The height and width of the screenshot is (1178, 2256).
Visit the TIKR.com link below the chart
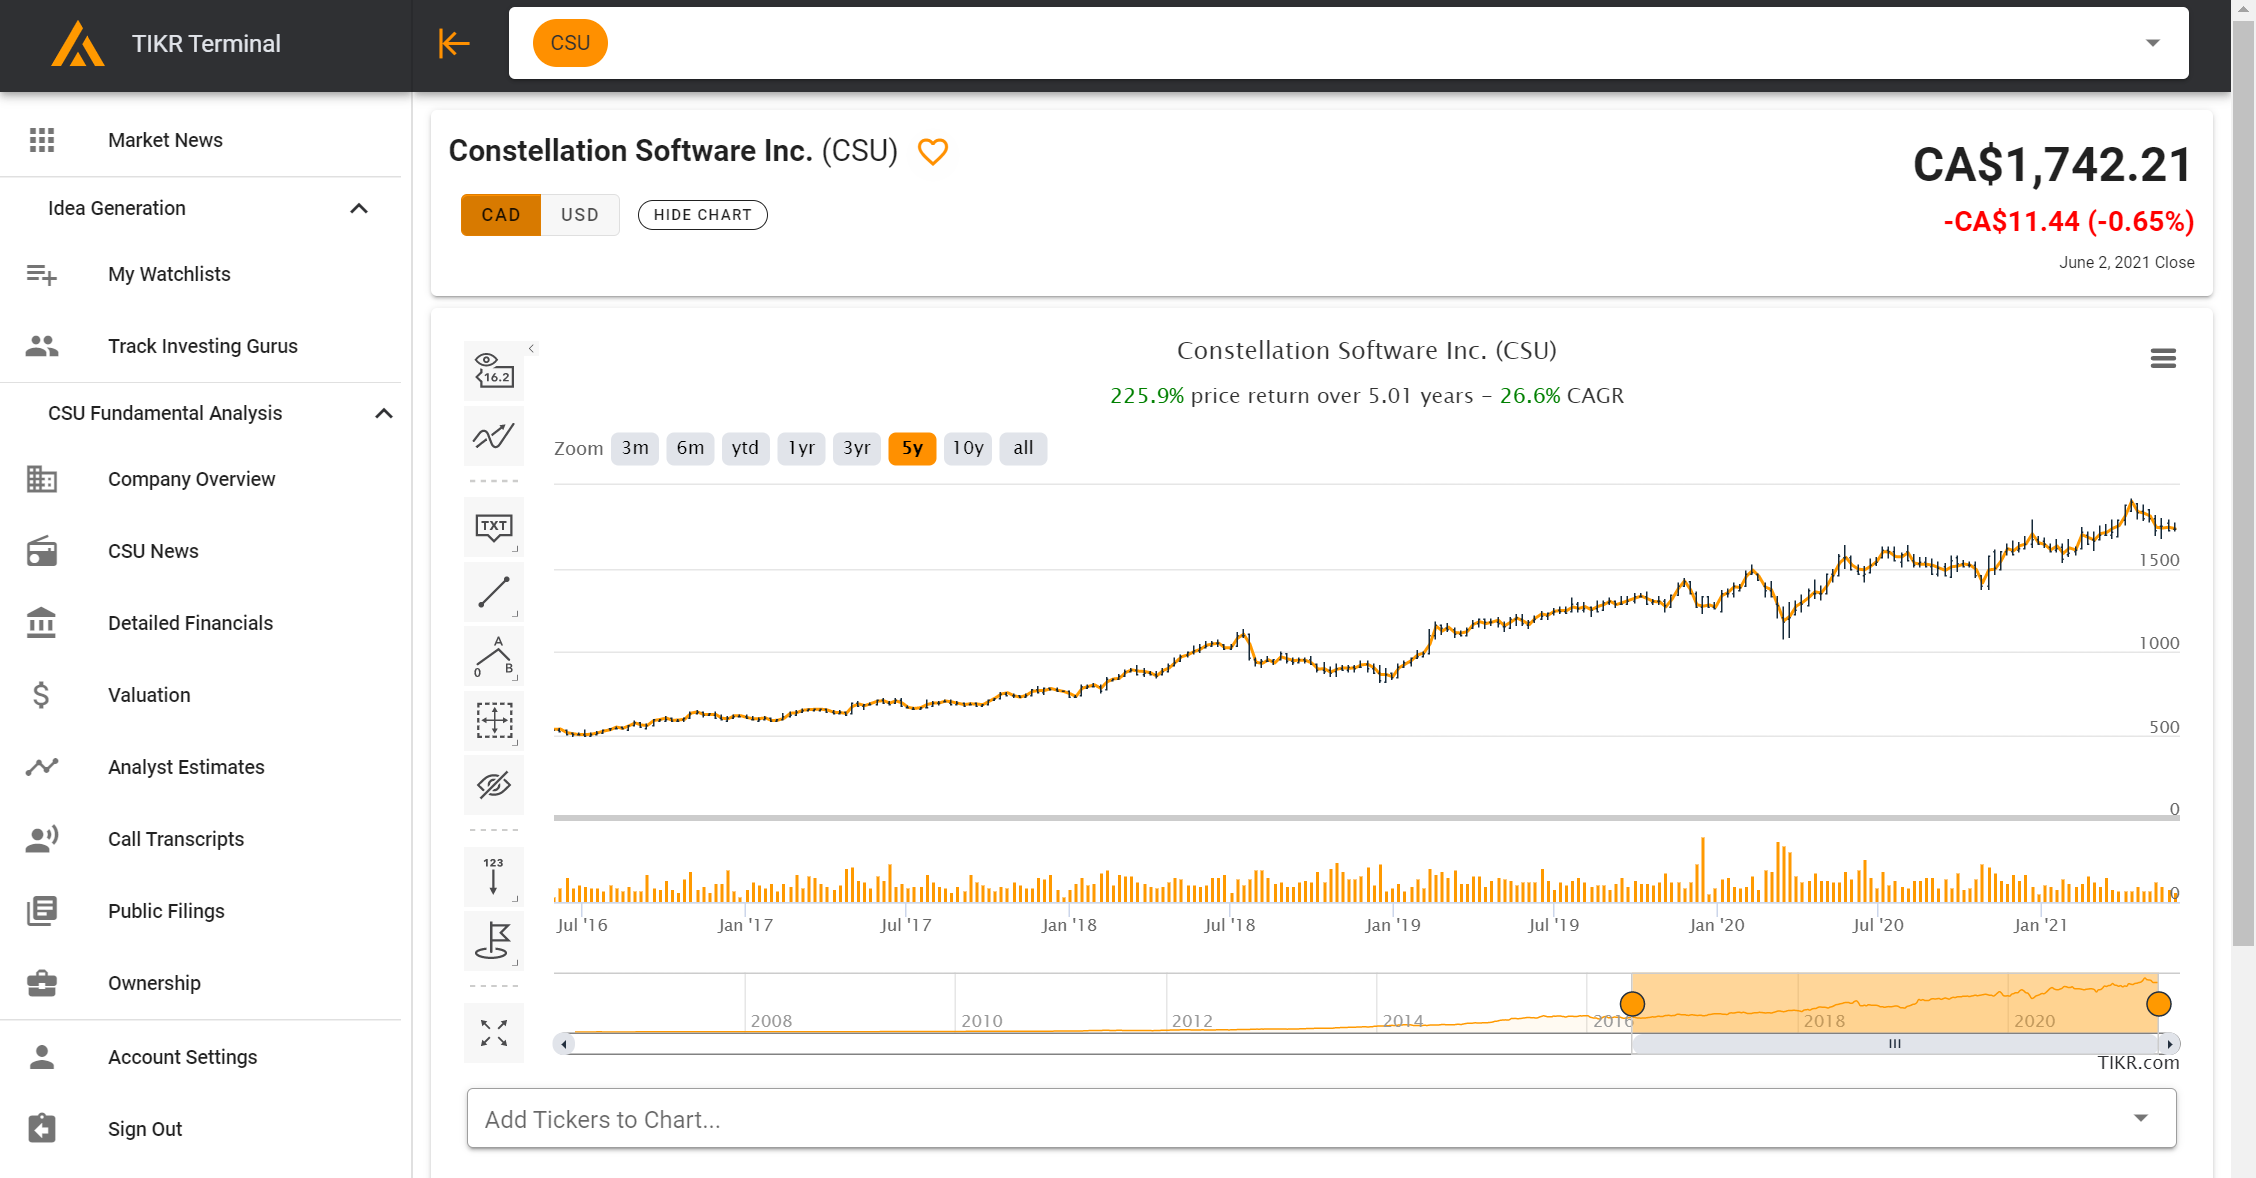point(2139,1062)
